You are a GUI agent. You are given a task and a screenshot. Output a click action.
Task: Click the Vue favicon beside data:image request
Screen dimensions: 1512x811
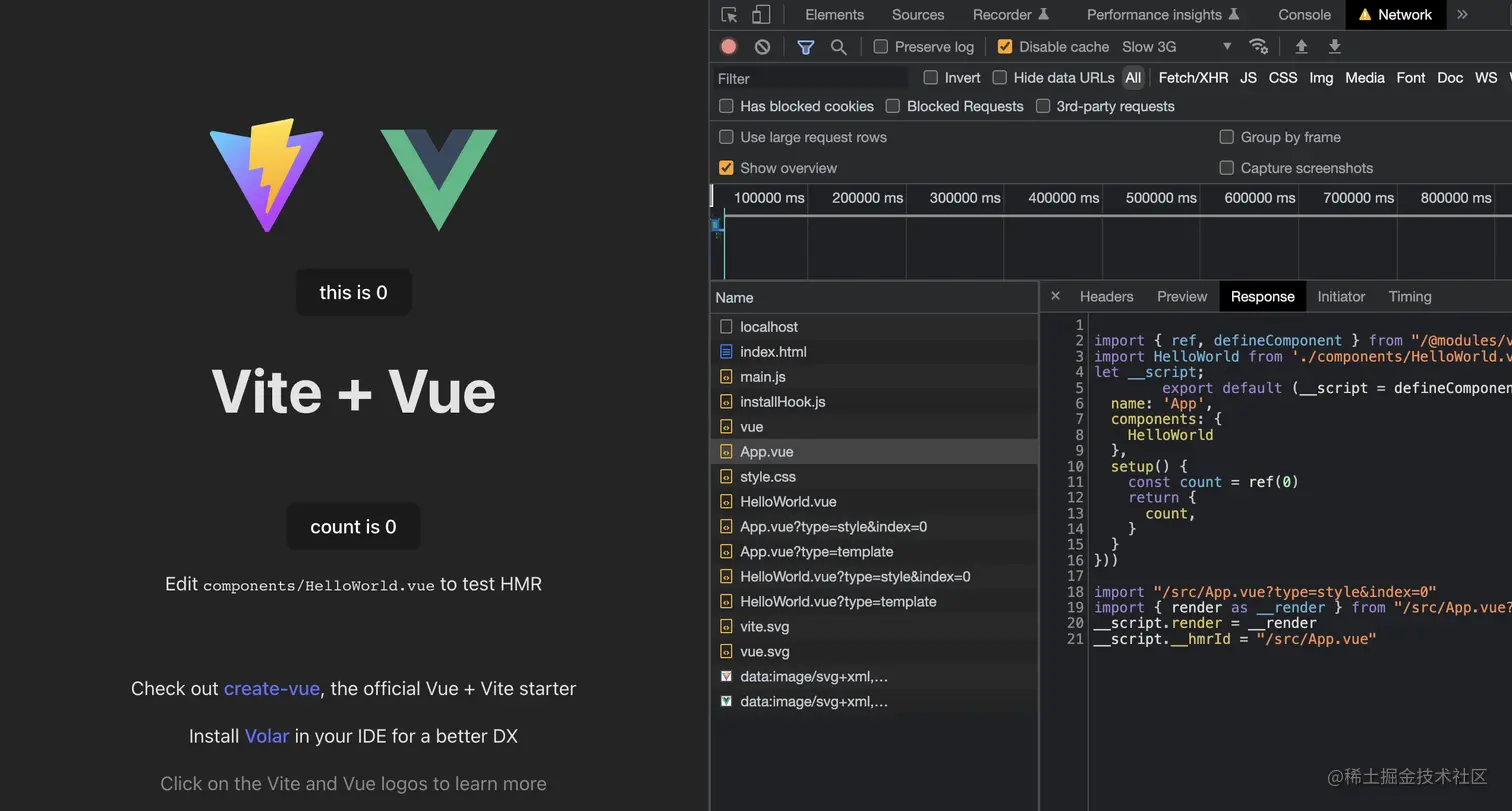(x=727, y=702)
